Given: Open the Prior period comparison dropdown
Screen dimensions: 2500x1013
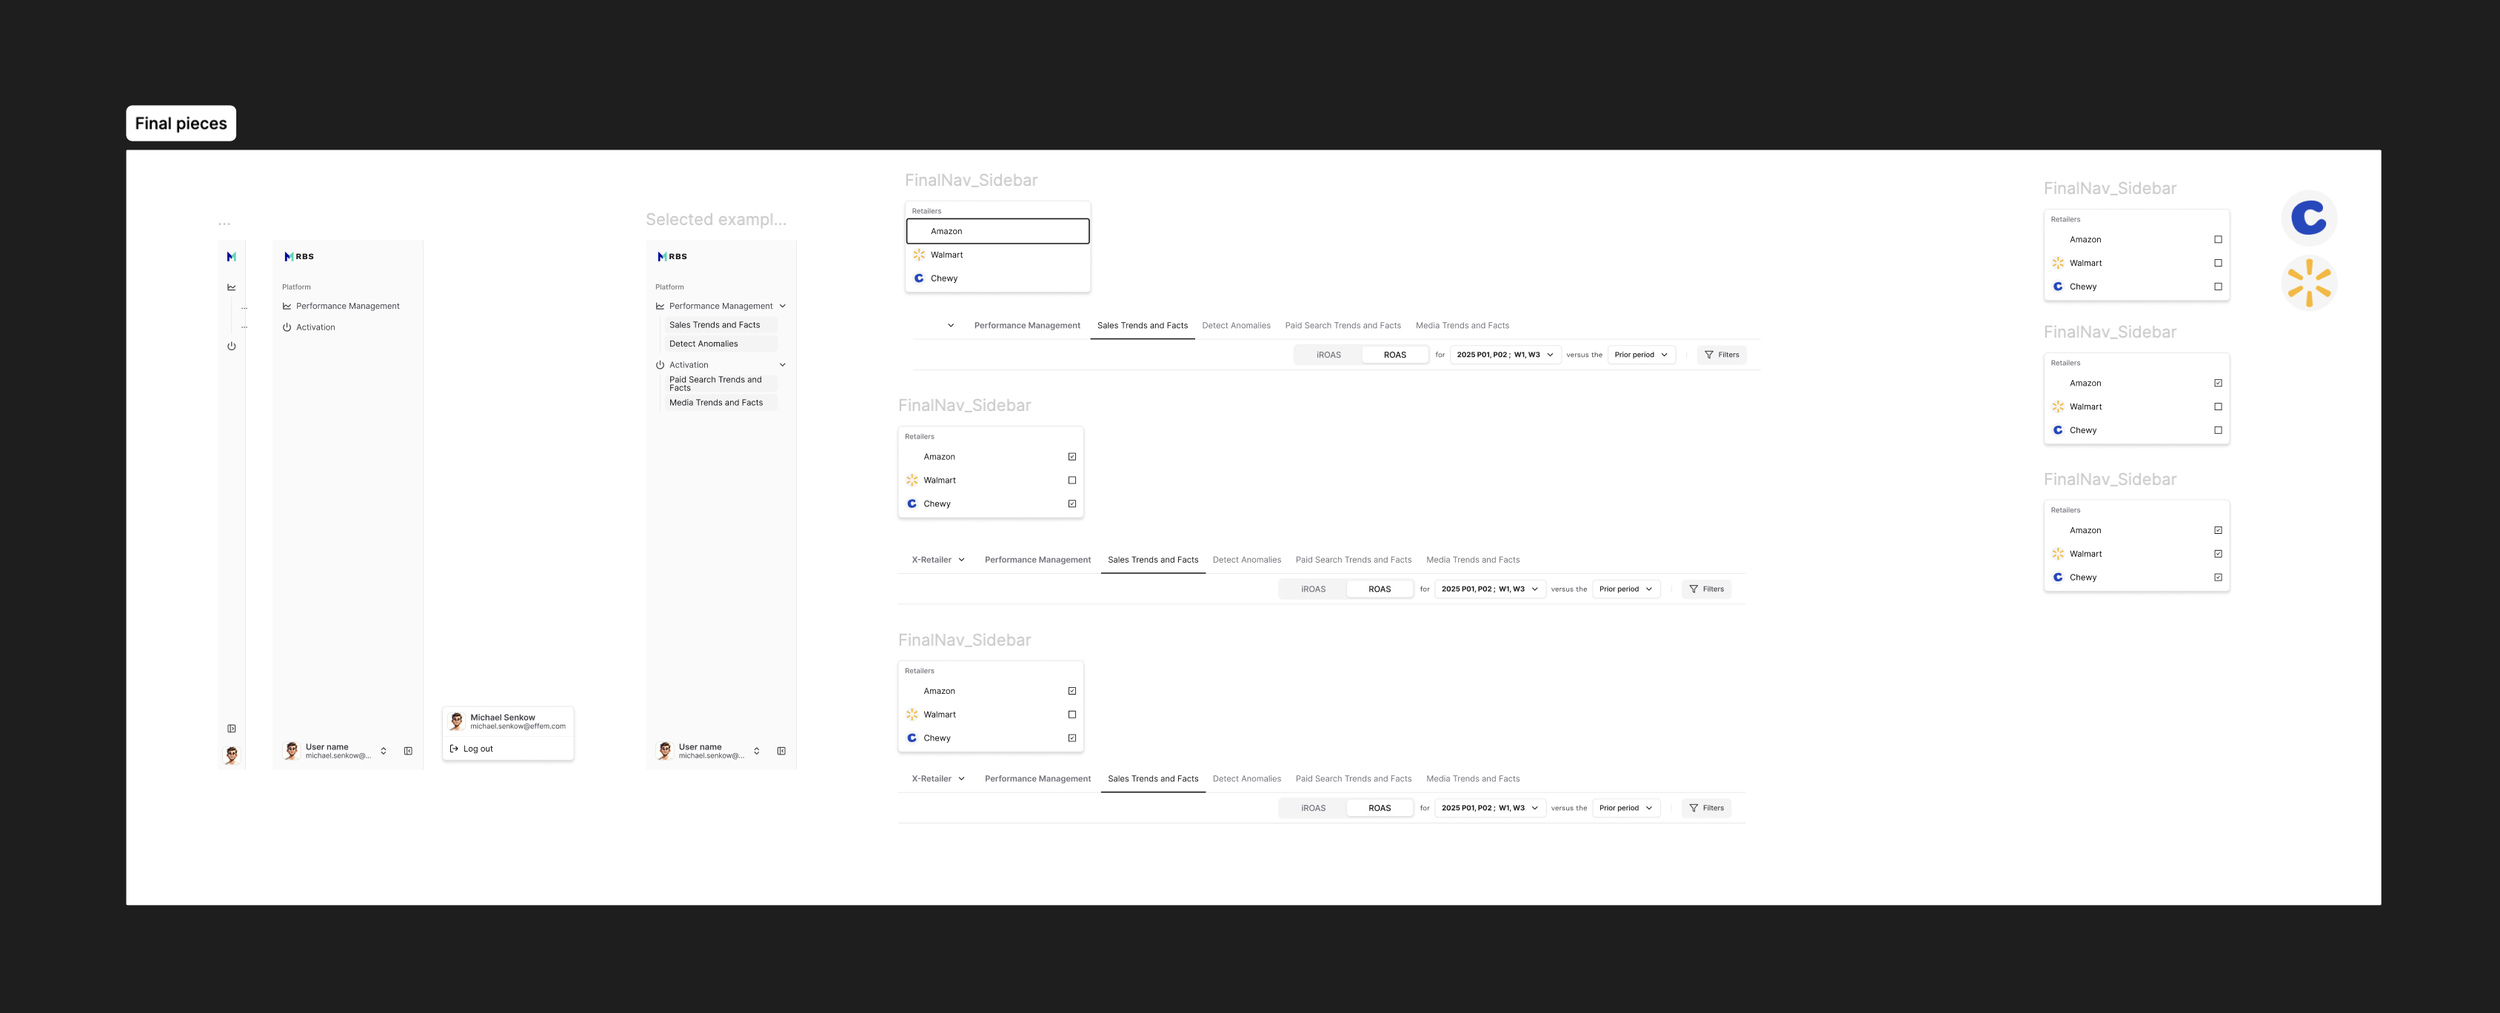Looking at the screenshot, I should pyautogui.click(x=1641, y=354).
